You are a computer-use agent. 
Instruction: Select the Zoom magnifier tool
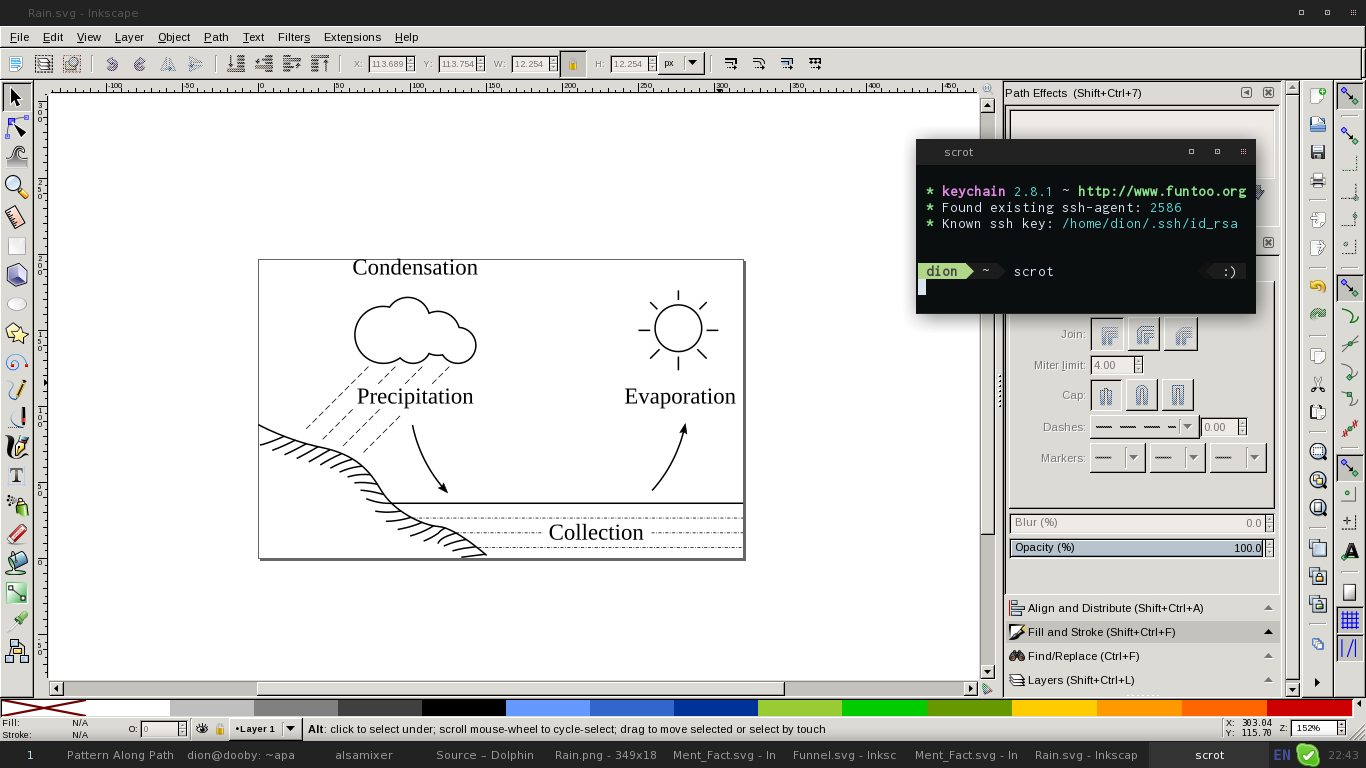pos(16,186)
